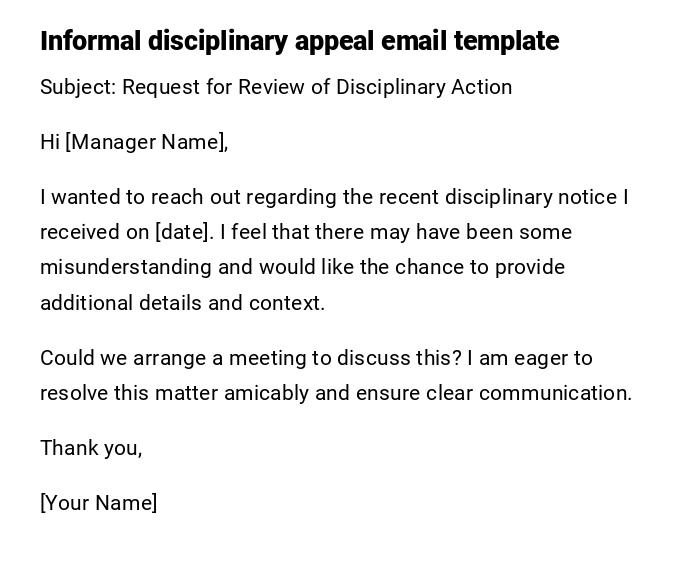Click the heading 'Informal disciplinary appeal email template'

[x=299, y=41]
